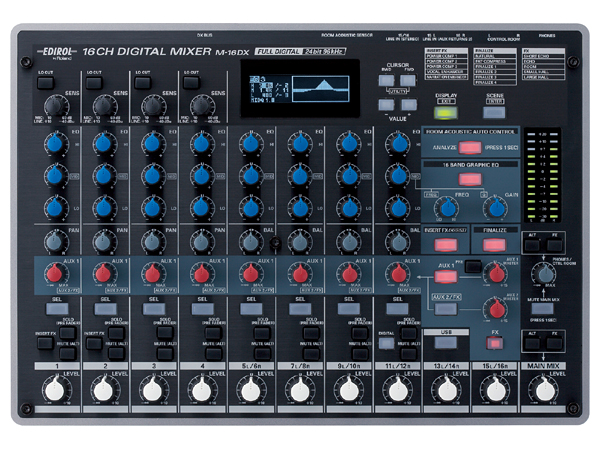Select channel 1 with its SEL button

click(x=57, y=309)
